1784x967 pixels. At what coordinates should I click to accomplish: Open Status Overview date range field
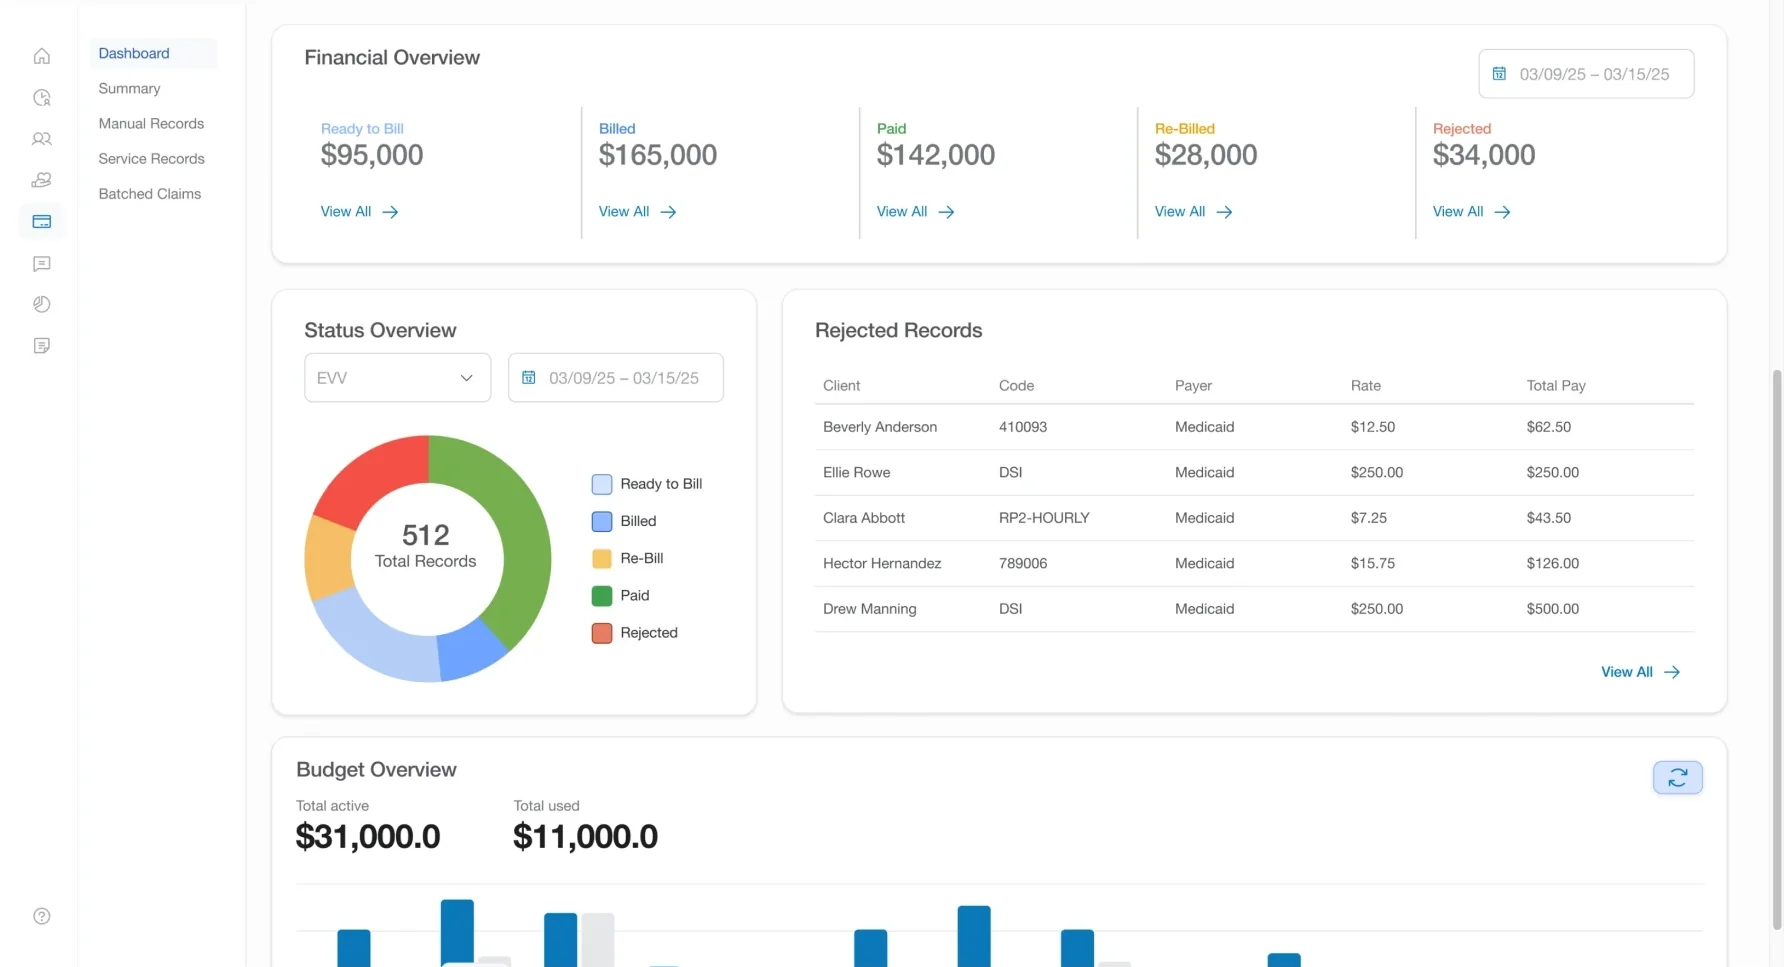(x=615, y=378)
